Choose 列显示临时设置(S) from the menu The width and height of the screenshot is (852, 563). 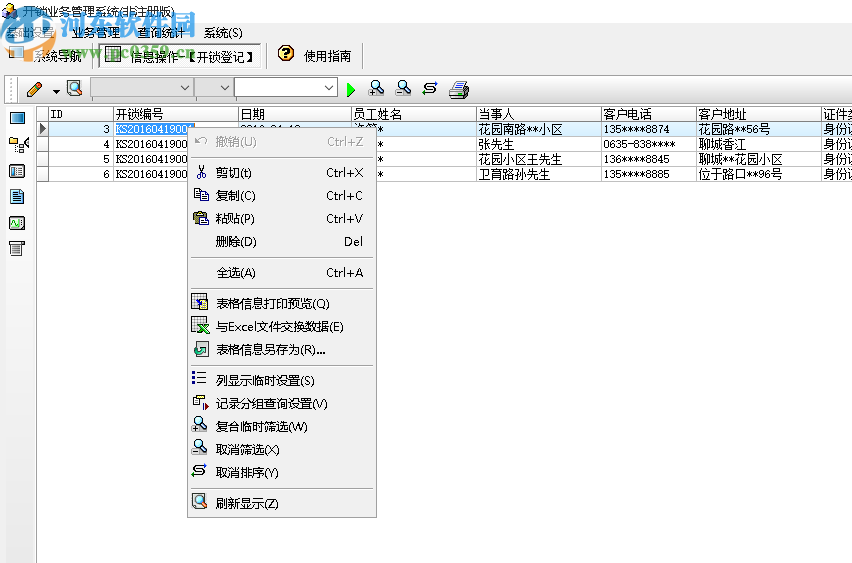(x=282, y=380)
